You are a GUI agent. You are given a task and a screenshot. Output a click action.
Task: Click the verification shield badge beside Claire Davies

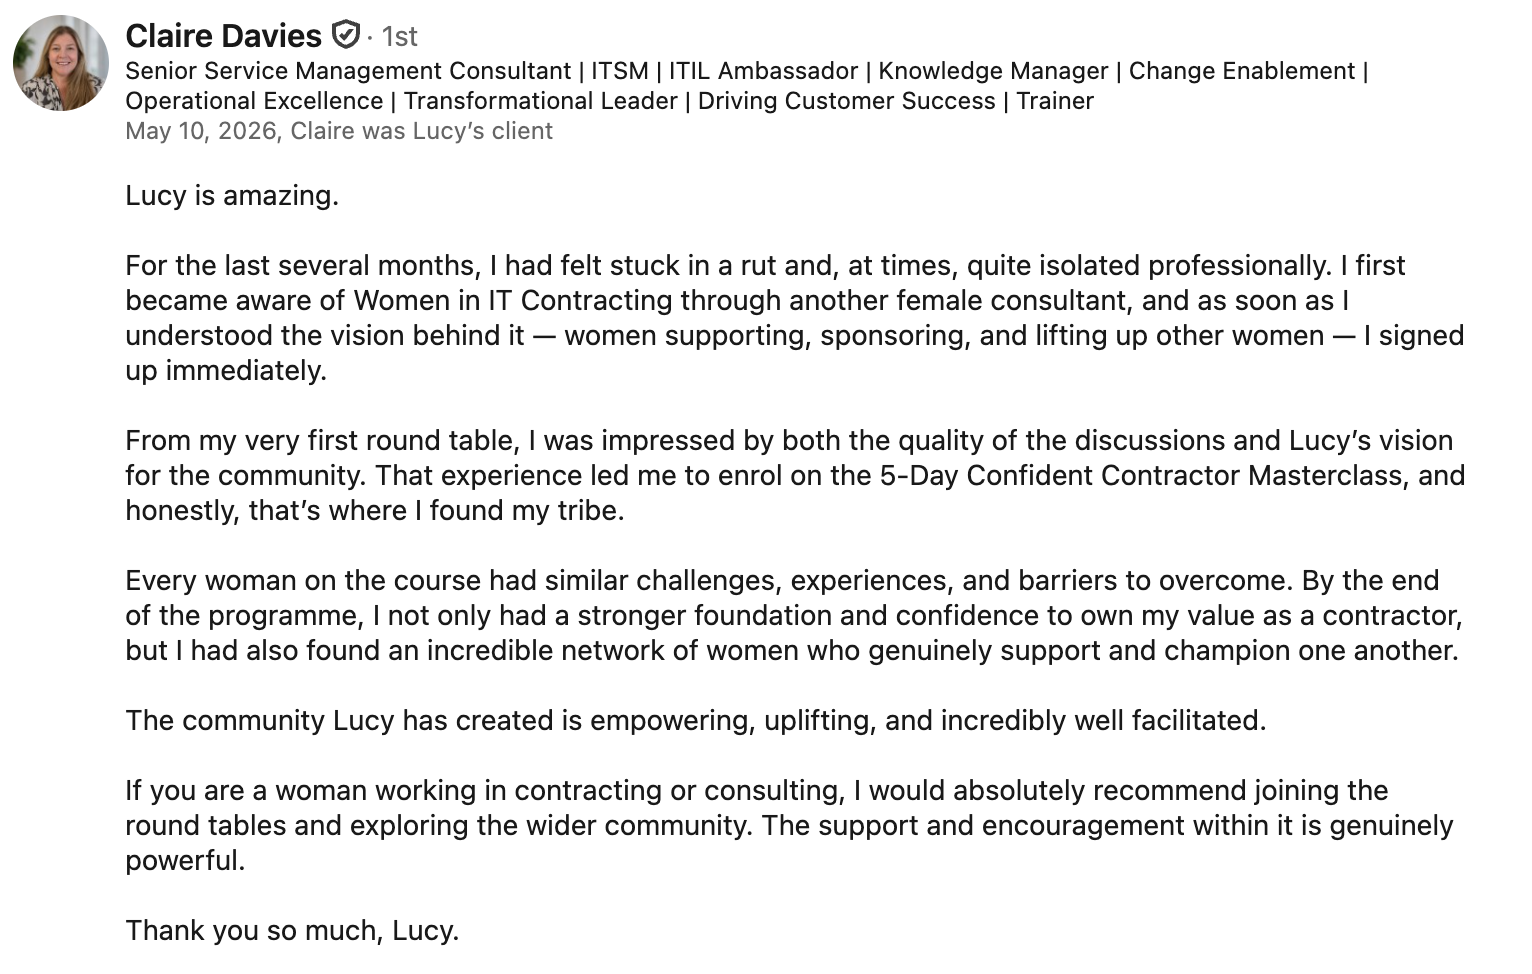(345, 36)
